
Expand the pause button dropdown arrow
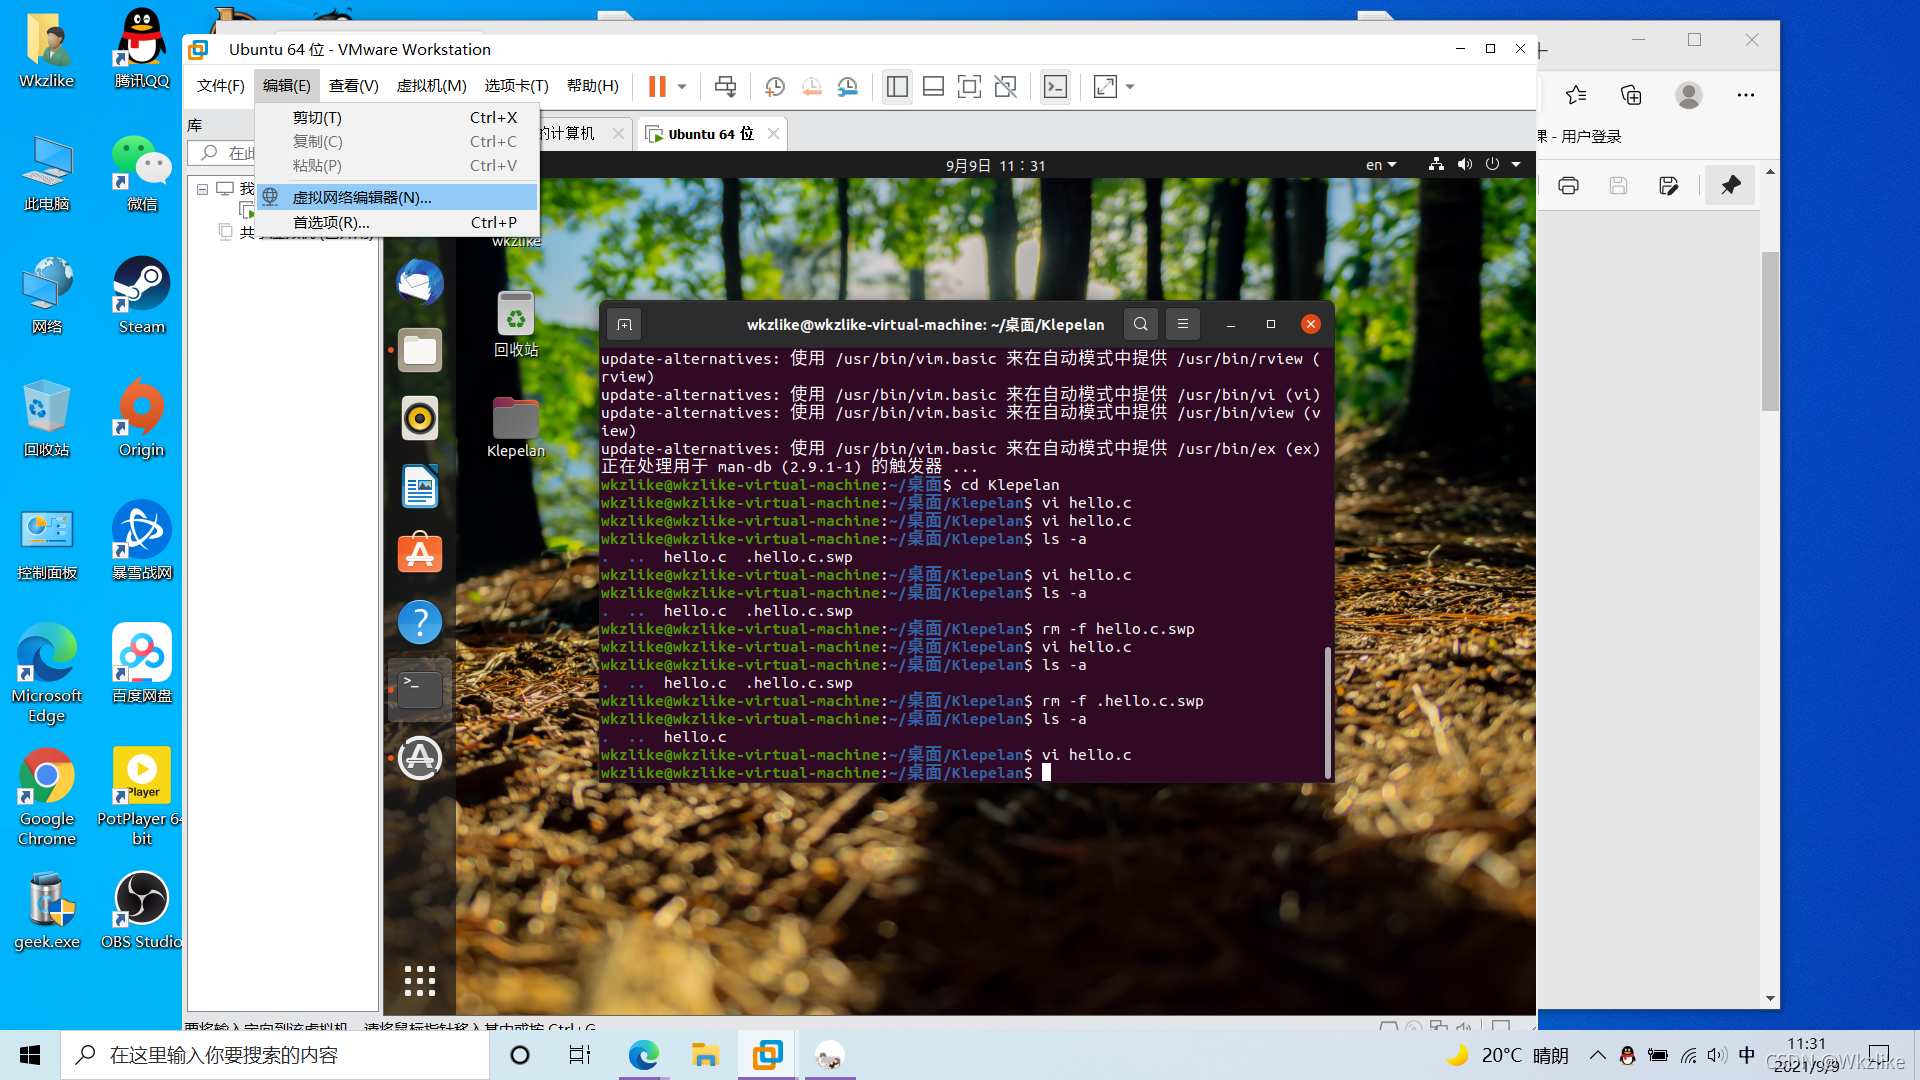pos(682,87)
